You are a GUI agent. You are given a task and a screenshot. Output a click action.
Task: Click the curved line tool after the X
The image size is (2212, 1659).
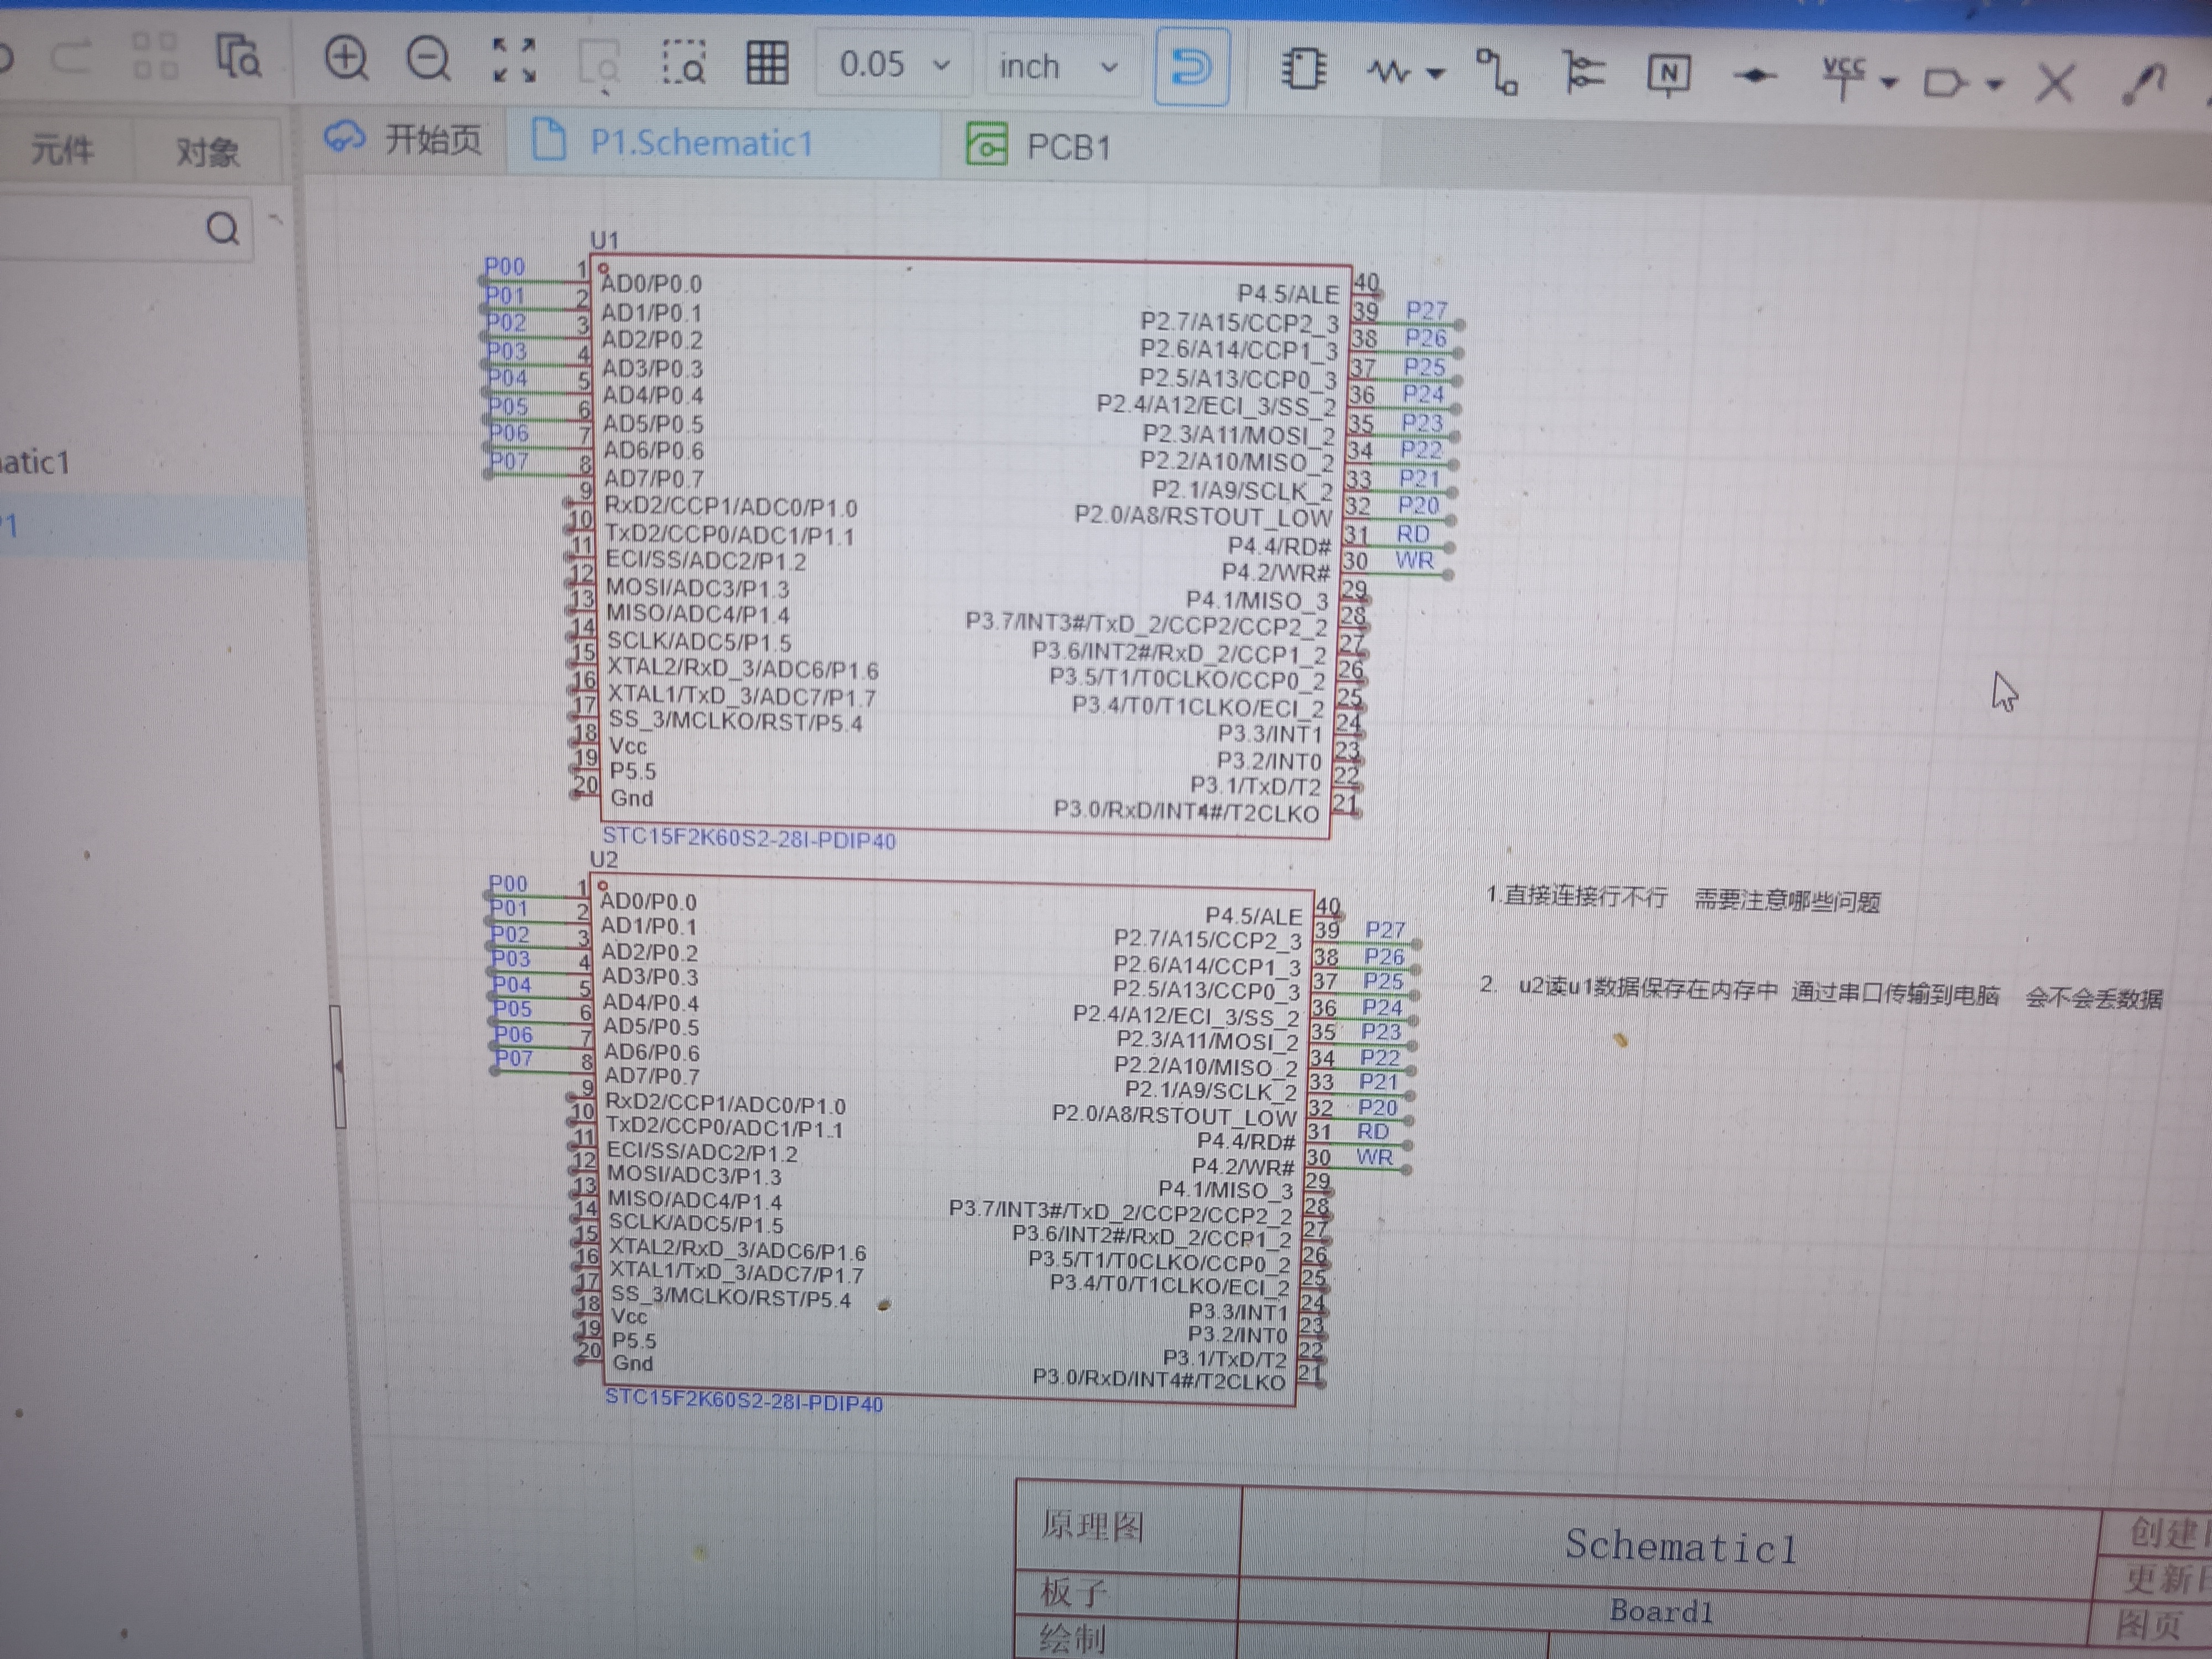2143,84
